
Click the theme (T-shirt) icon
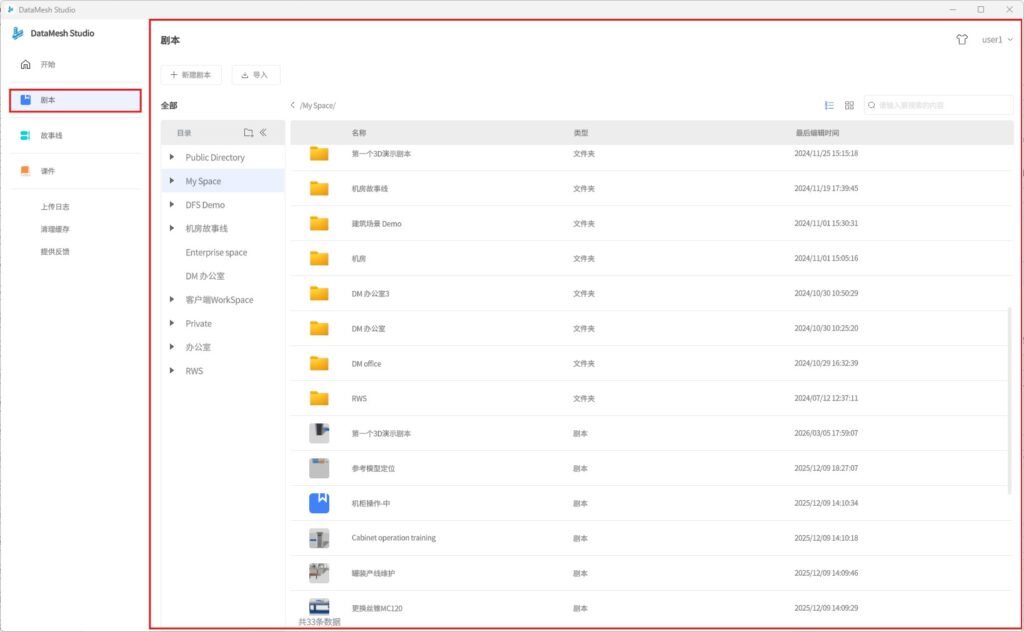962,40
